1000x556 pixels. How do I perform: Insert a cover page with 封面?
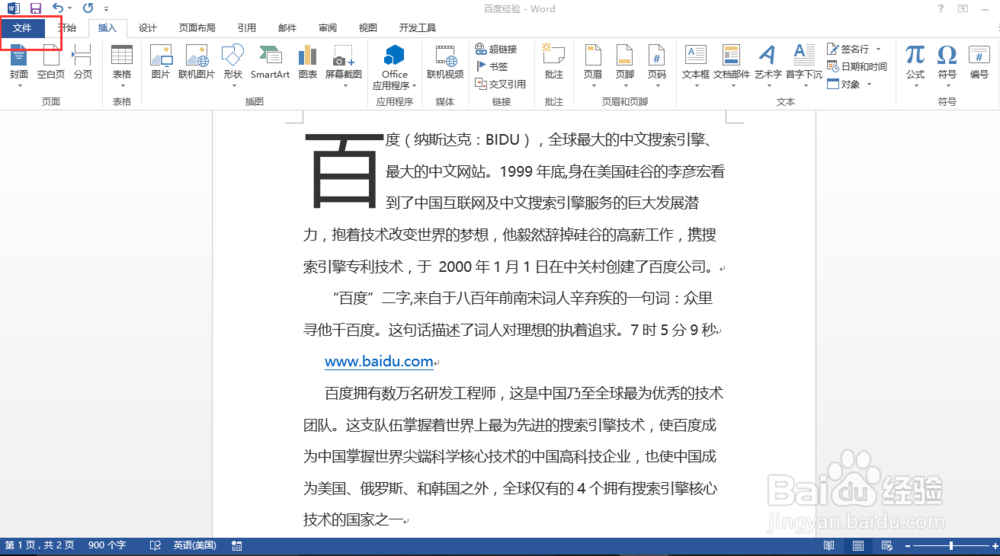[x=18, y=64]
